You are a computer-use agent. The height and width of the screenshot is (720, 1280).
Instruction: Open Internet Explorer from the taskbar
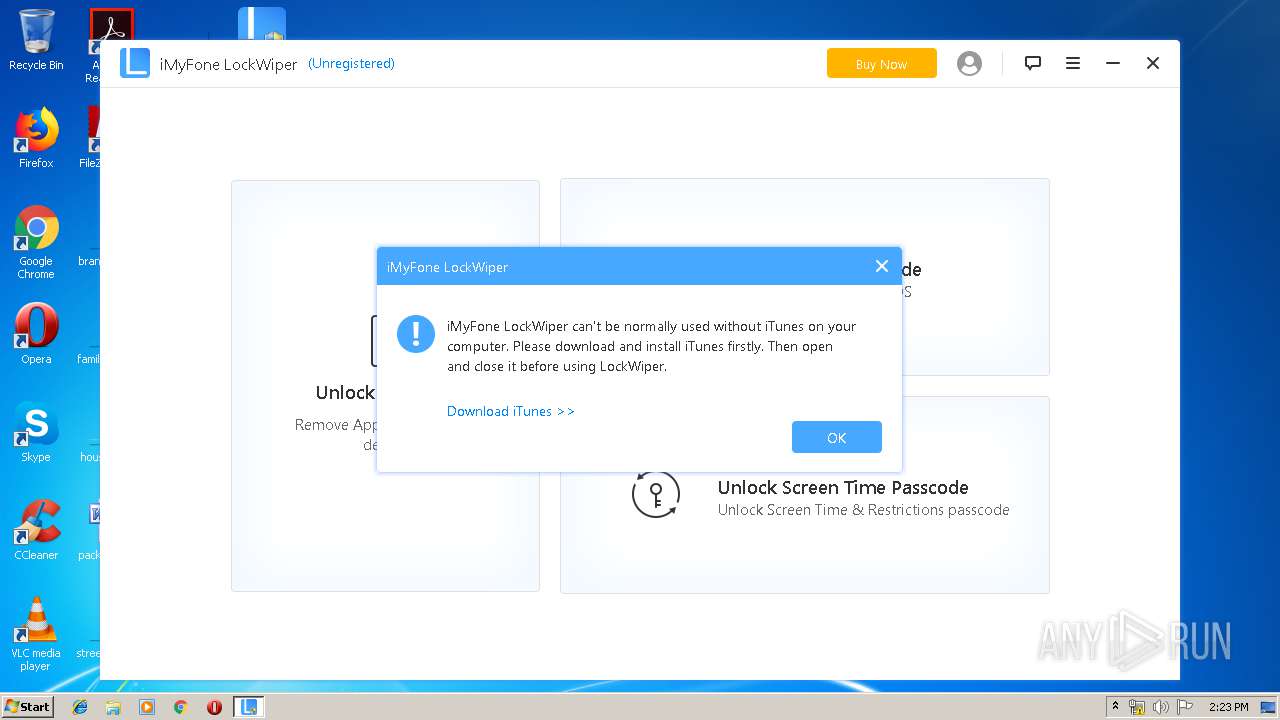[x=80, y=707]
